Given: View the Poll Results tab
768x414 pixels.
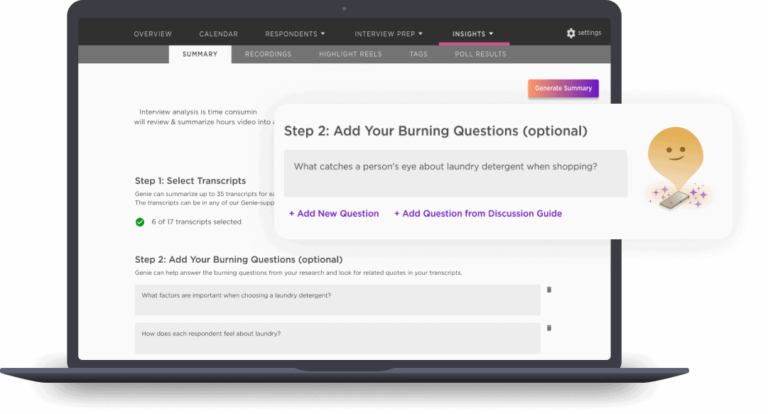Looking at the screenshot, I should [x=482, y=54].
